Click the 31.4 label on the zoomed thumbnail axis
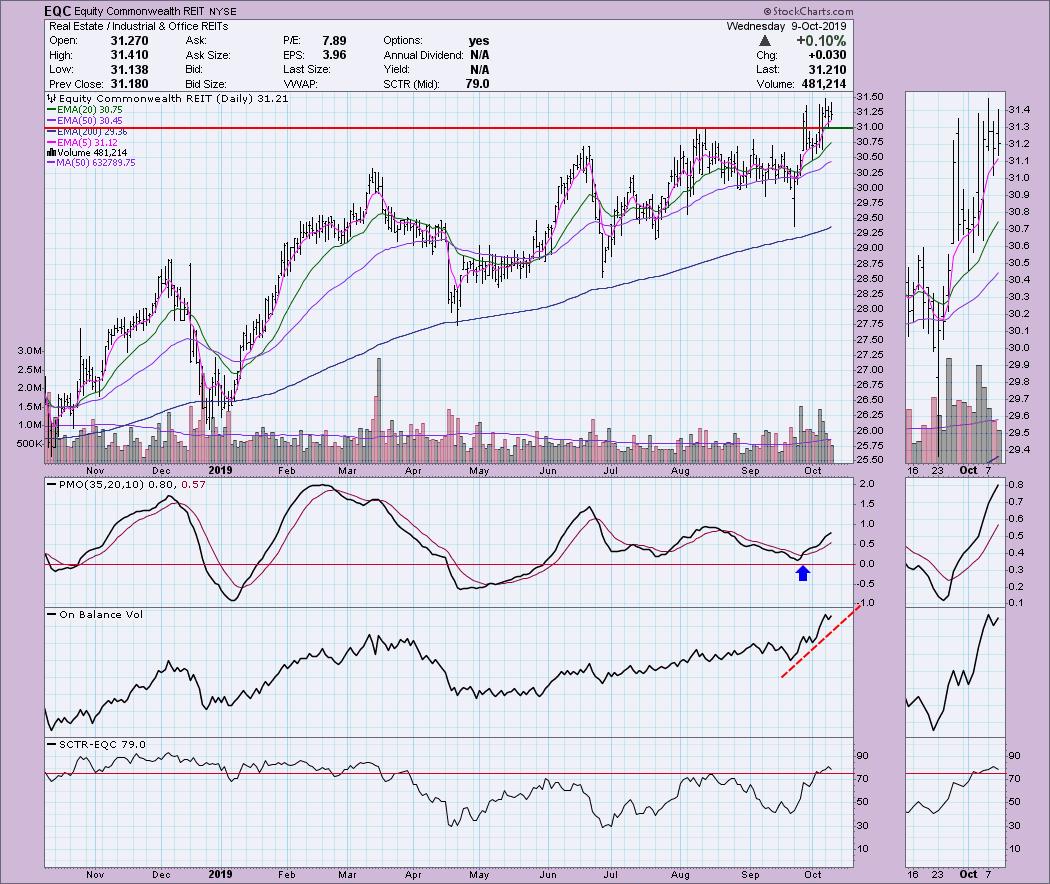The height and width of the screenshot is (884, 1050). 1019,110
